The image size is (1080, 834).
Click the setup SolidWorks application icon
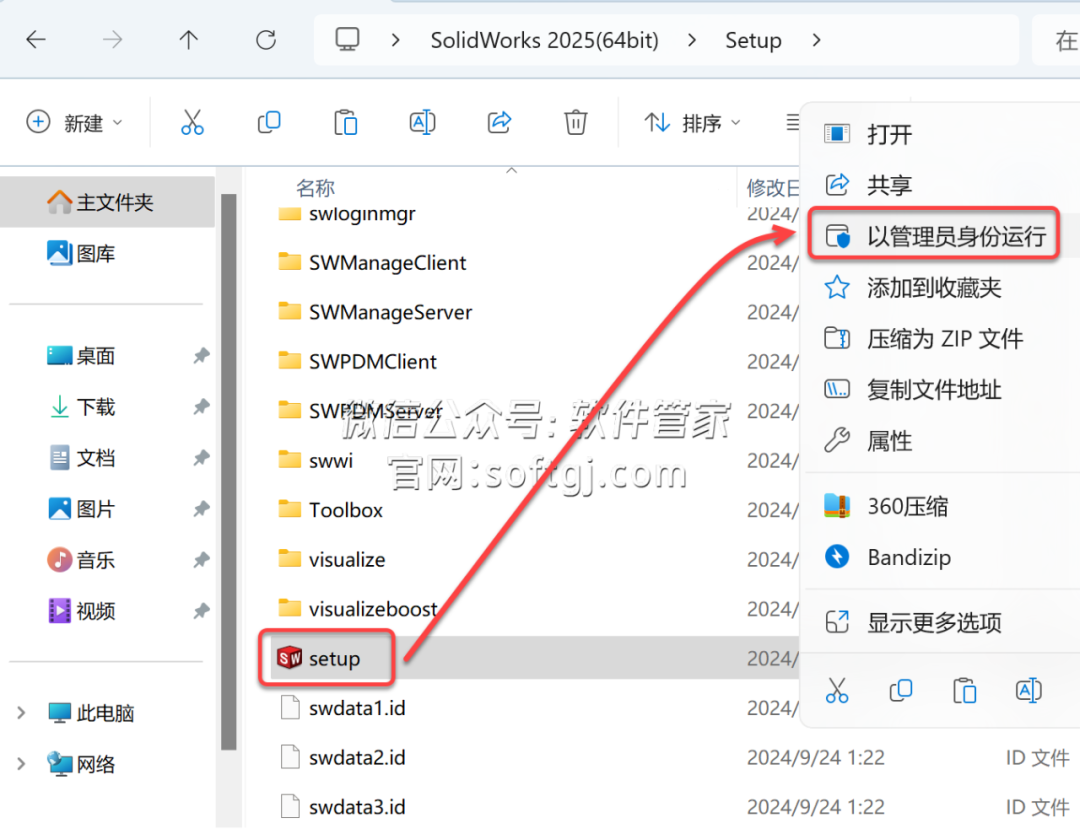[289, 658]
